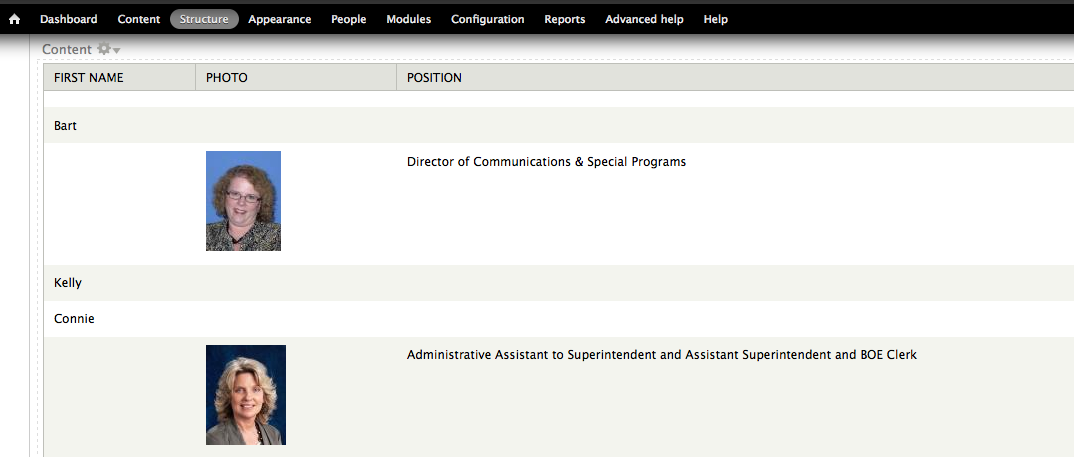
Task: Open the Content gear contextual menu
Action: (103, 49)
